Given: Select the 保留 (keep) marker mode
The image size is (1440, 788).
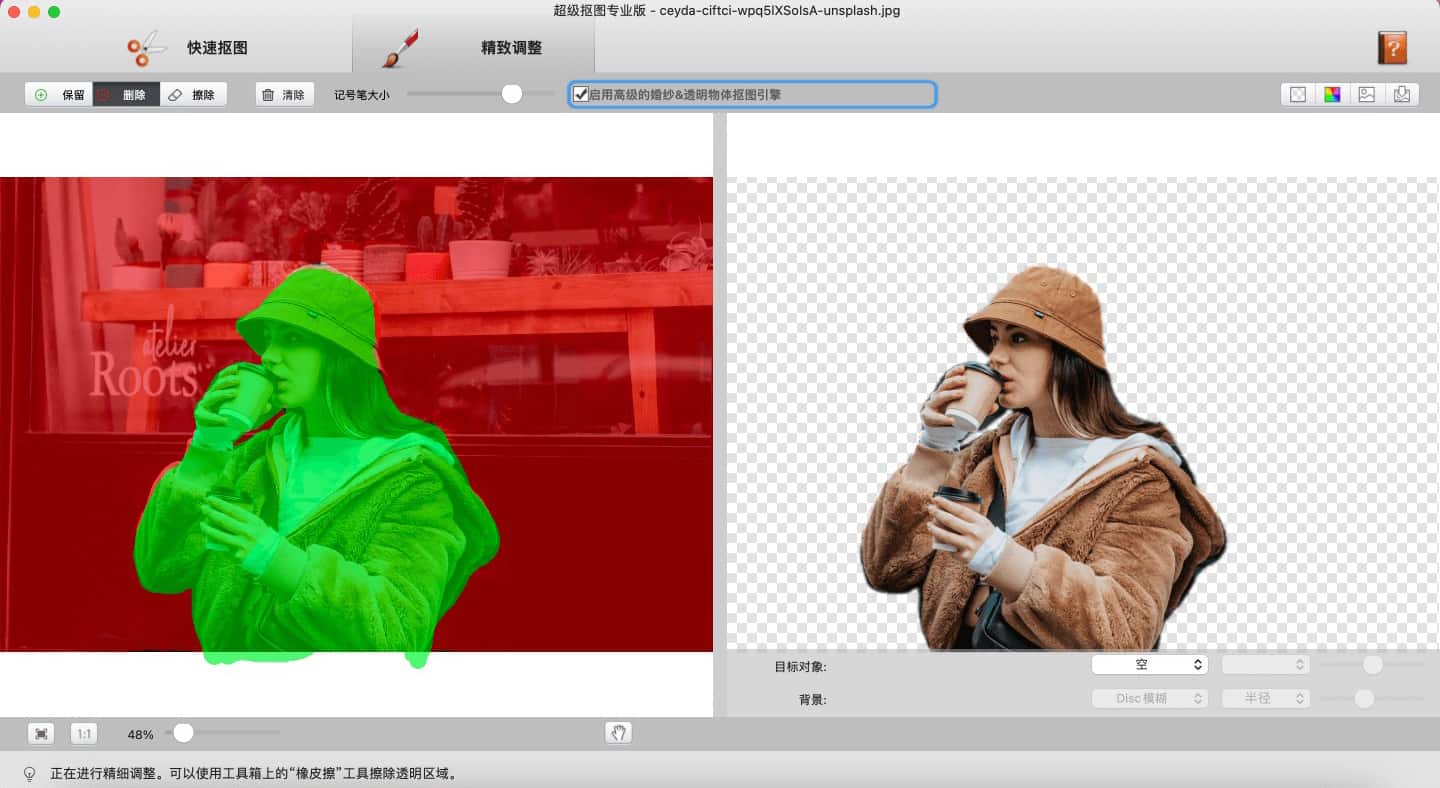Looking at the screenshot, I should (60, 95).
